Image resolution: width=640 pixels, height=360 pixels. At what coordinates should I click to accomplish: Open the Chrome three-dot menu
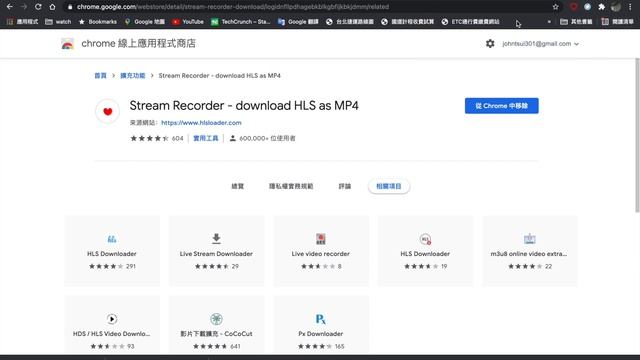pos(630,7)
